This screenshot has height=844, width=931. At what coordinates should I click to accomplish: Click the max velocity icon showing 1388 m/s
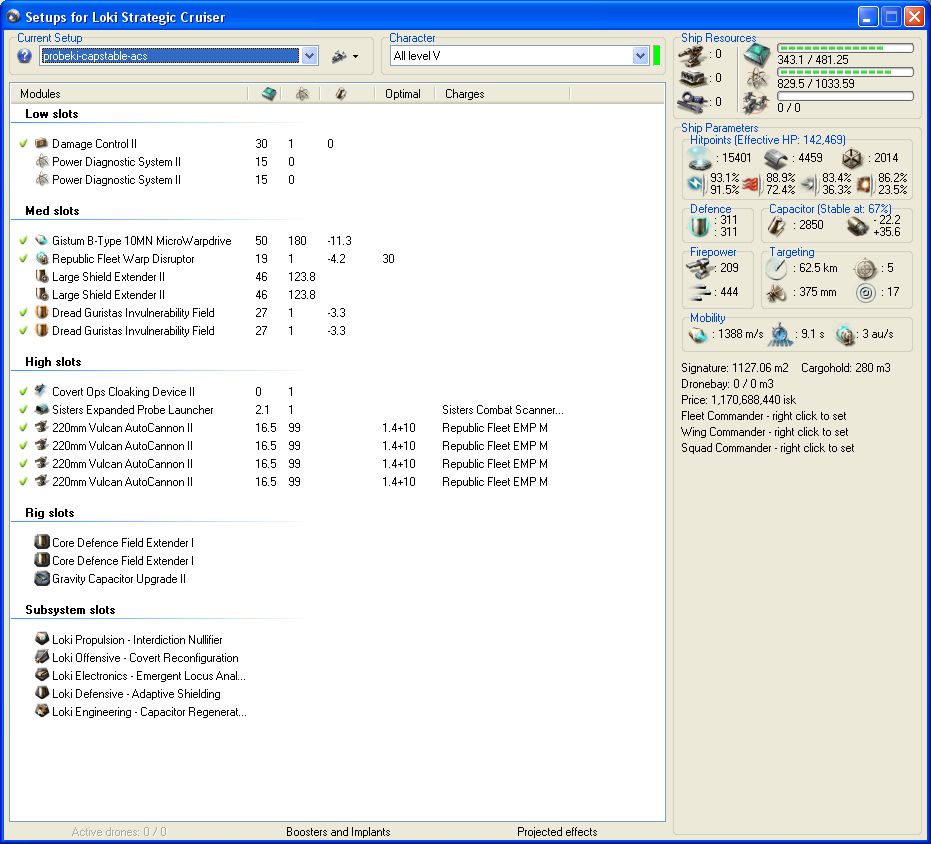[698, 334]
